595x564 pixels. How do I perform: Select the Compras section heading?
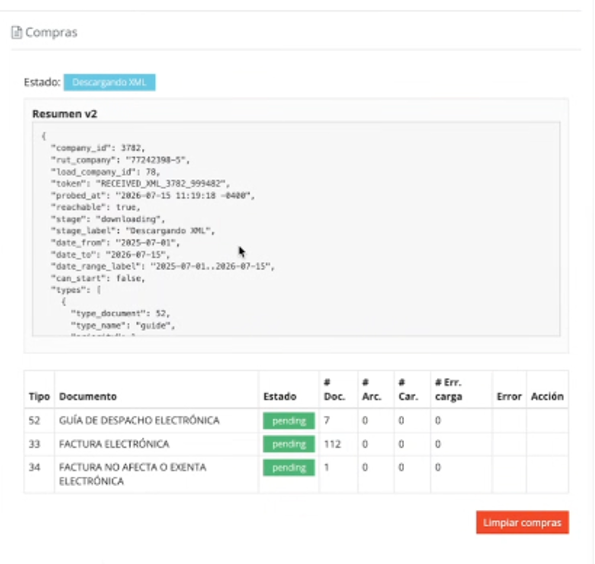(x=51, y=33)
